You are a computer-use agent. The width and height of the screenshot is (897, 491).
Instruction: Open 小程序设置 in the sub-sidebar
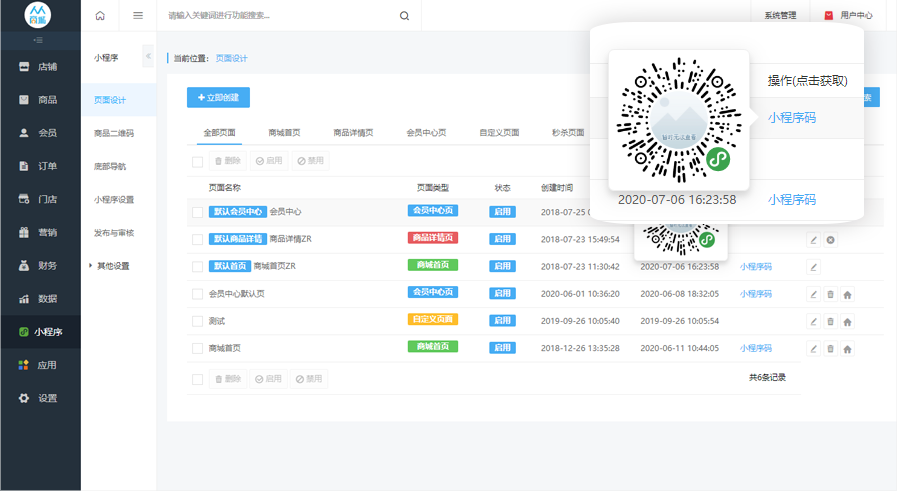click(114, 200)
